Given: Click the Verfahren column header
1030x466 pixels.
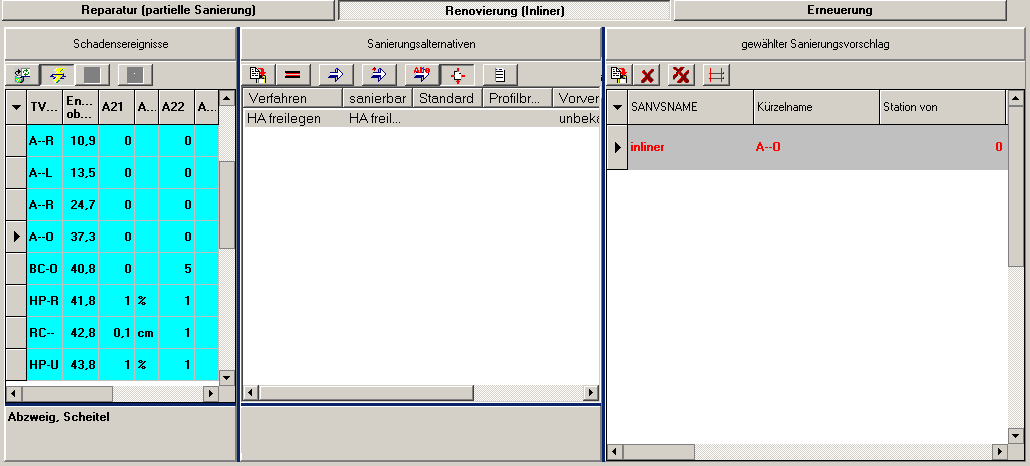Looking at the screenshot, I should tap(292, 99).
